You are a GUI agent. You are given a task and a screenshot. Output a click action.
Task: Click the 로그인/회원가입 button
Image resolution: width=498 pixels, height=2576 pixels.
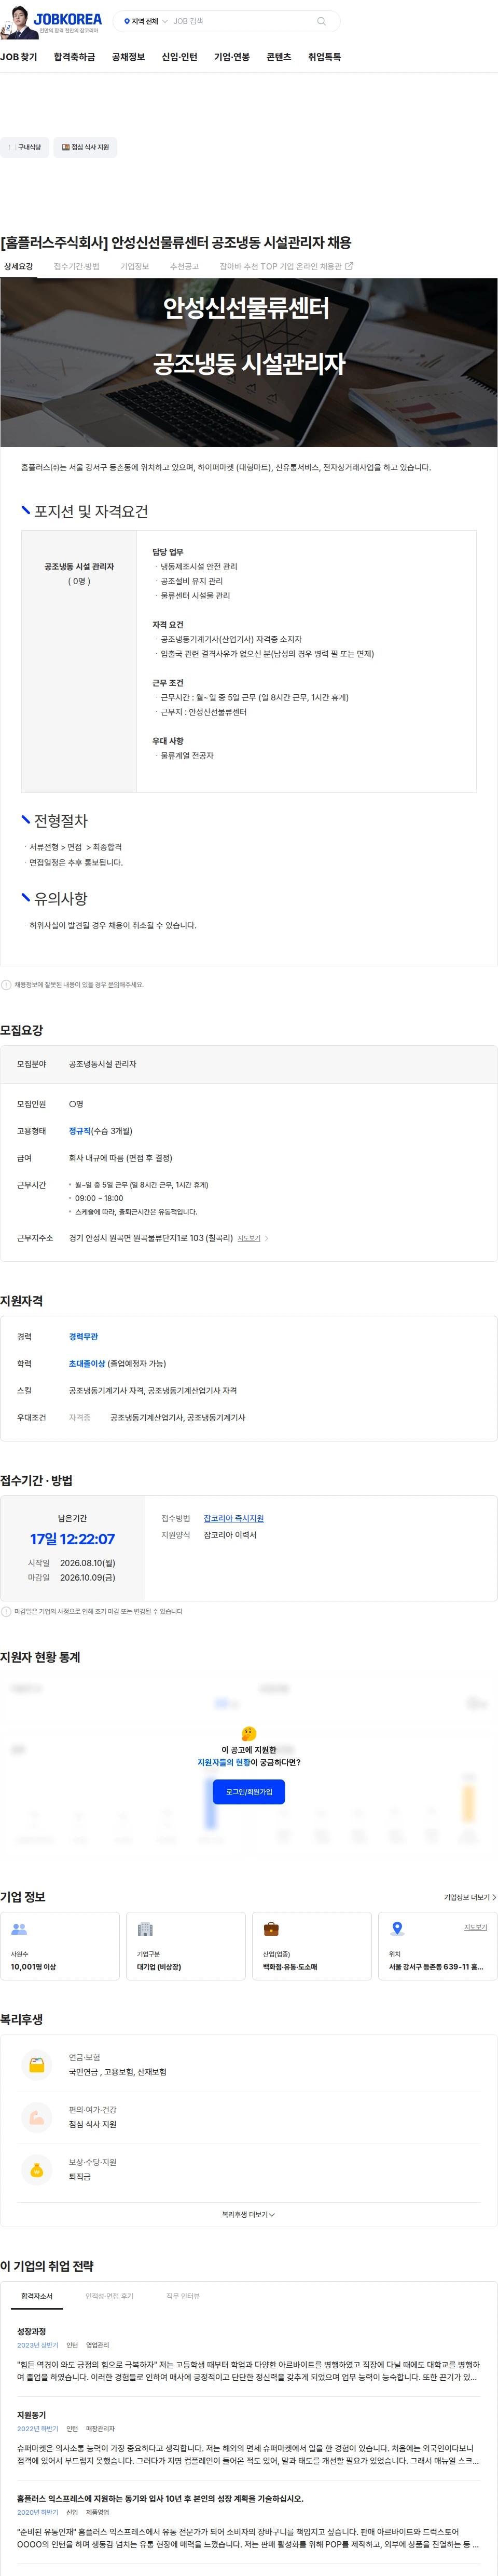coord(249,1792)
